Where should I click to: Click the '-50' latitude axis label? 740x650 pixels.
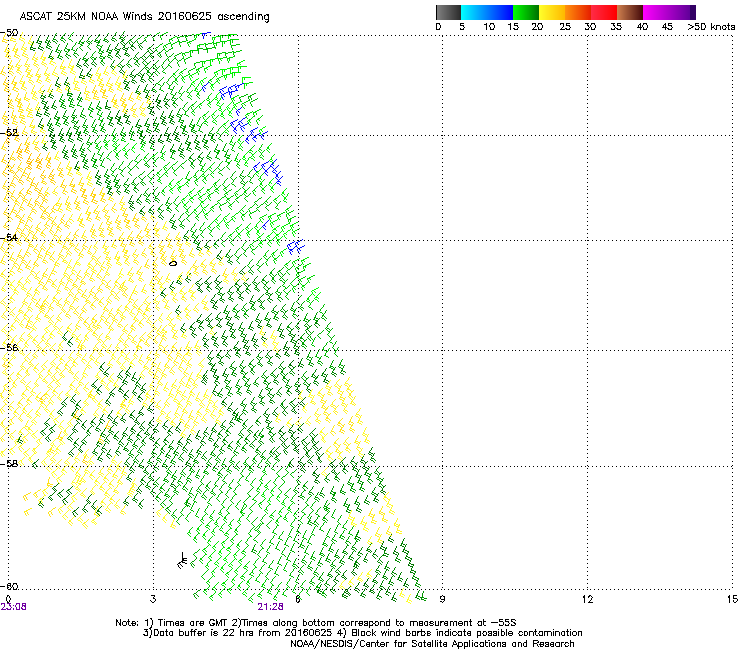(9, 33)
